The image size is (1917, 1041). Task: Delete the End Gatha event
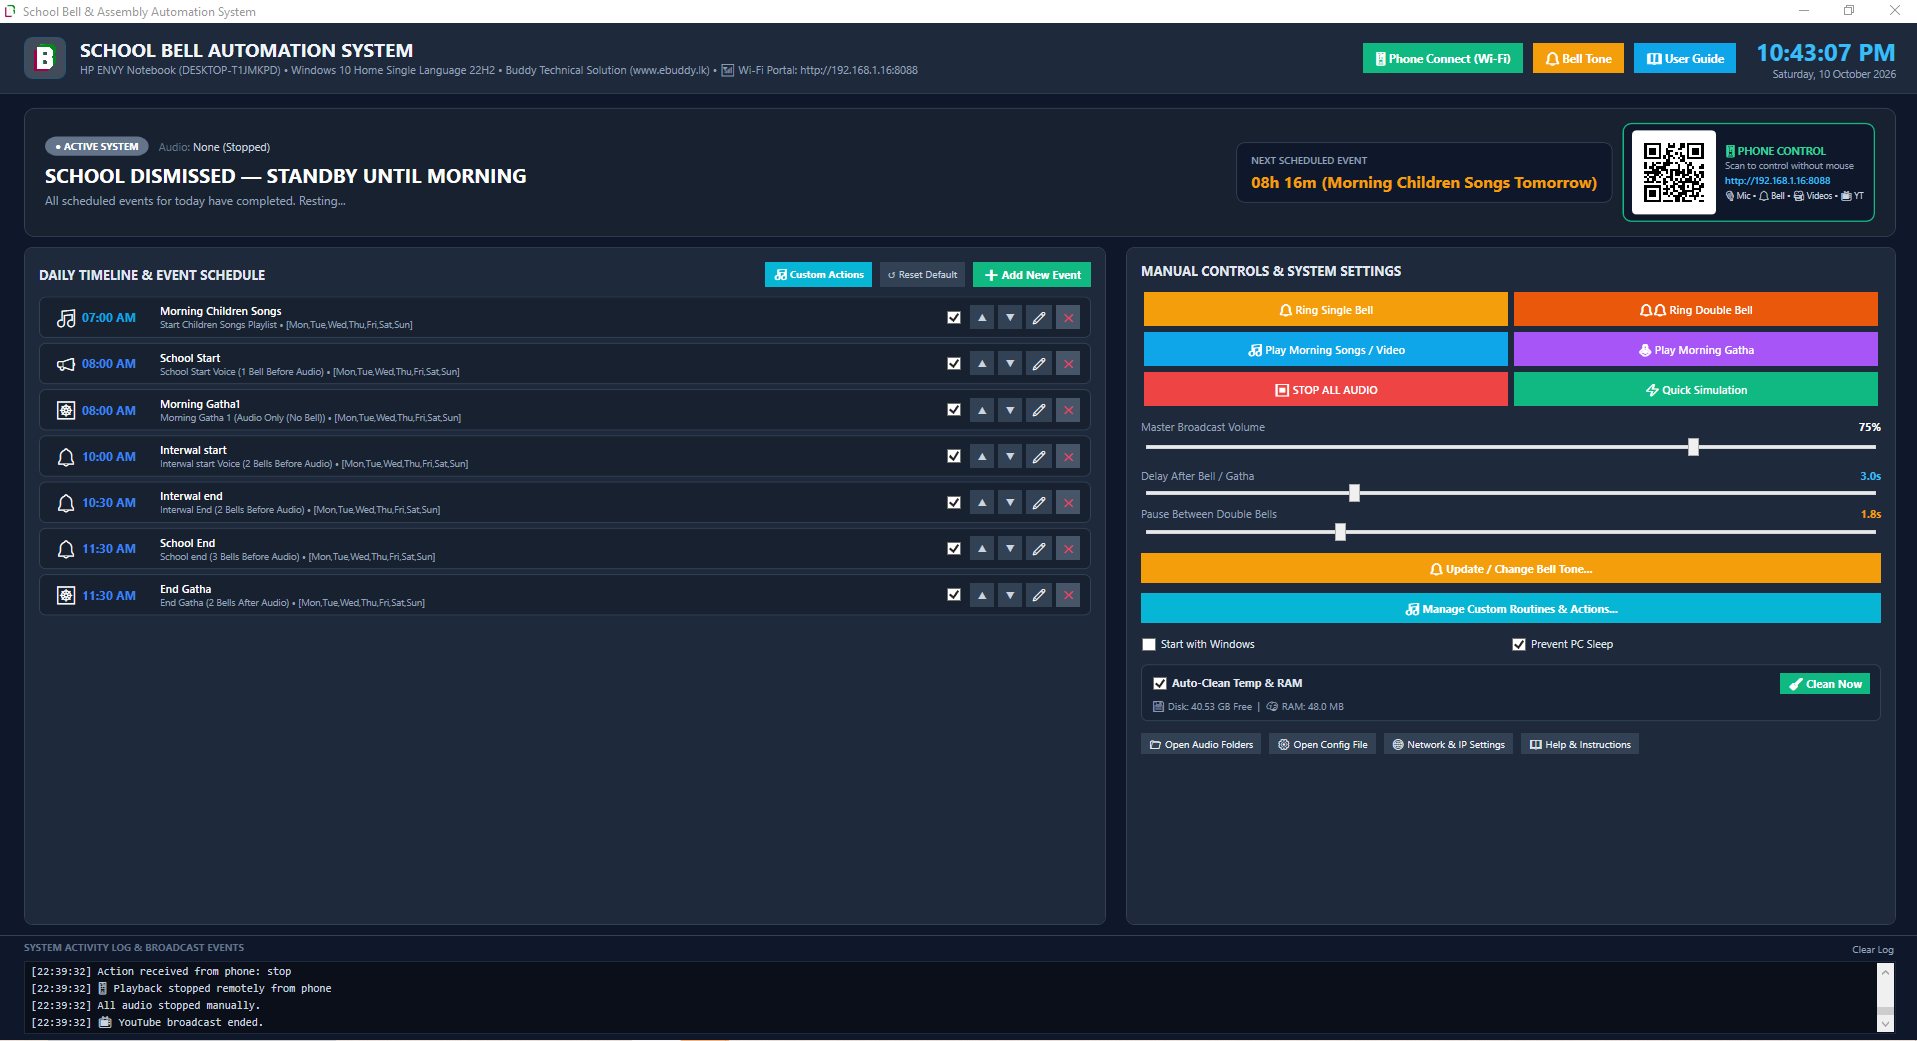point(1068,595)
